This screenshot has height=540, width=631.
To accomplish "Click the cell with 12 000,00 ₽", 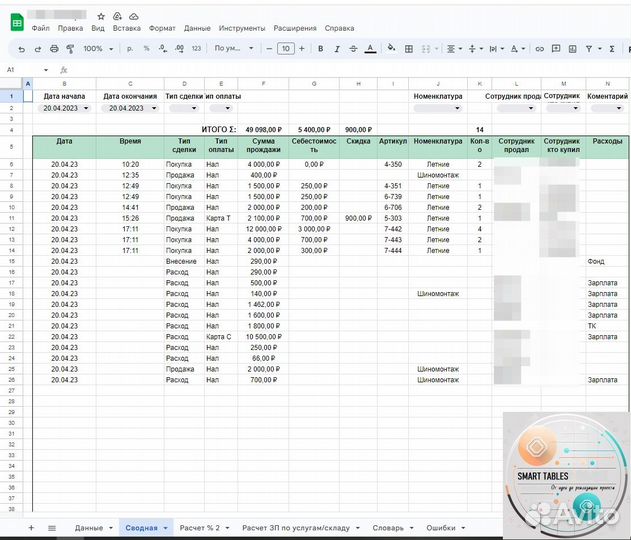I will pyautogui.click(x=263, y=229).
